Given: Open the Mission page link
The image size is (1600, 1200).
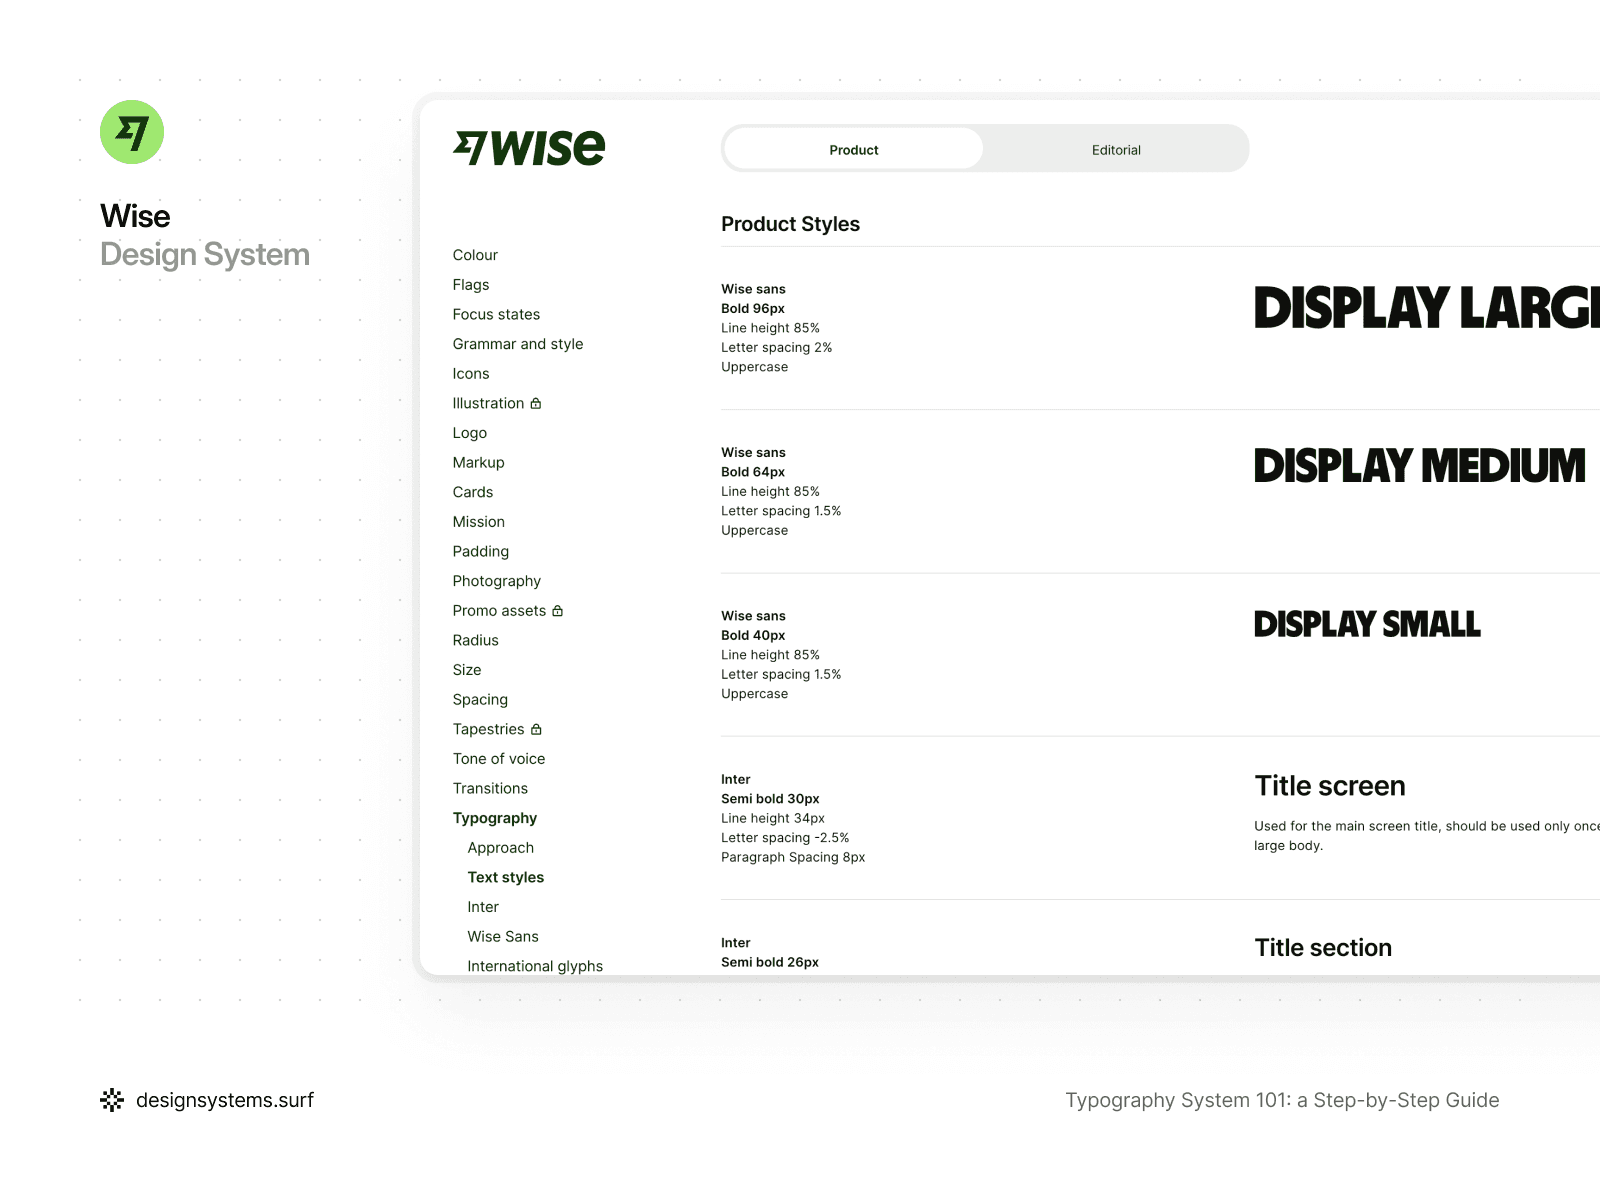Looking at the screenshot, I should click(479, 522).
